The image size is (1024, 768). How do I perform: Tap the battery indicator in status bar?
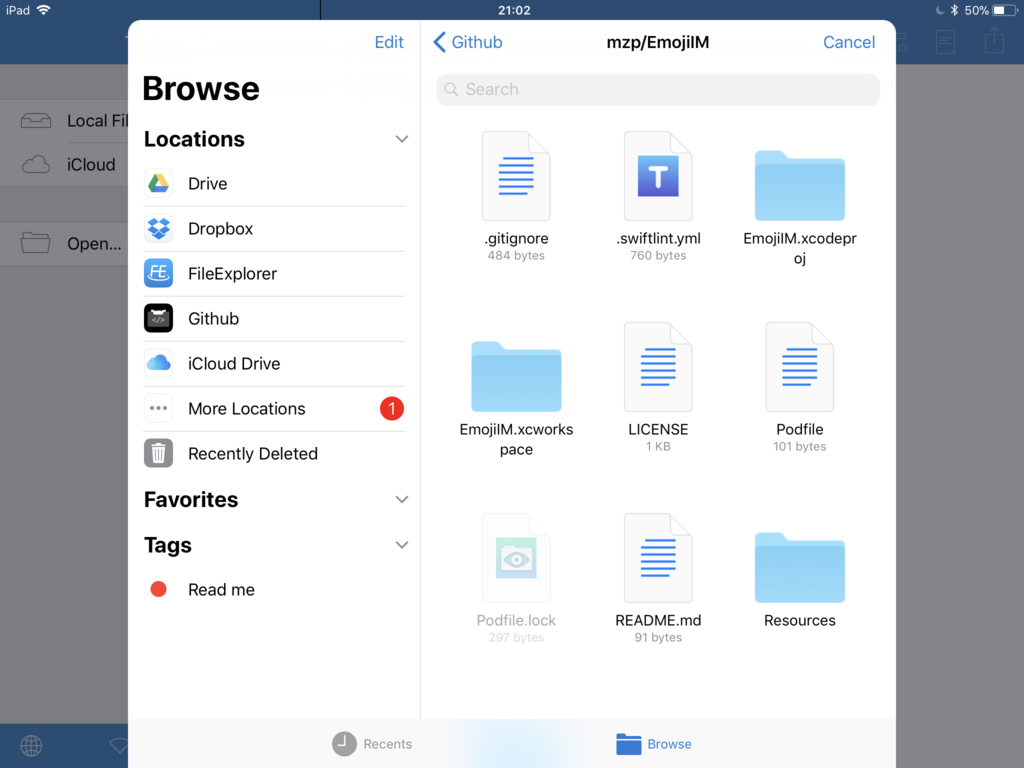tap(1005, 10)
